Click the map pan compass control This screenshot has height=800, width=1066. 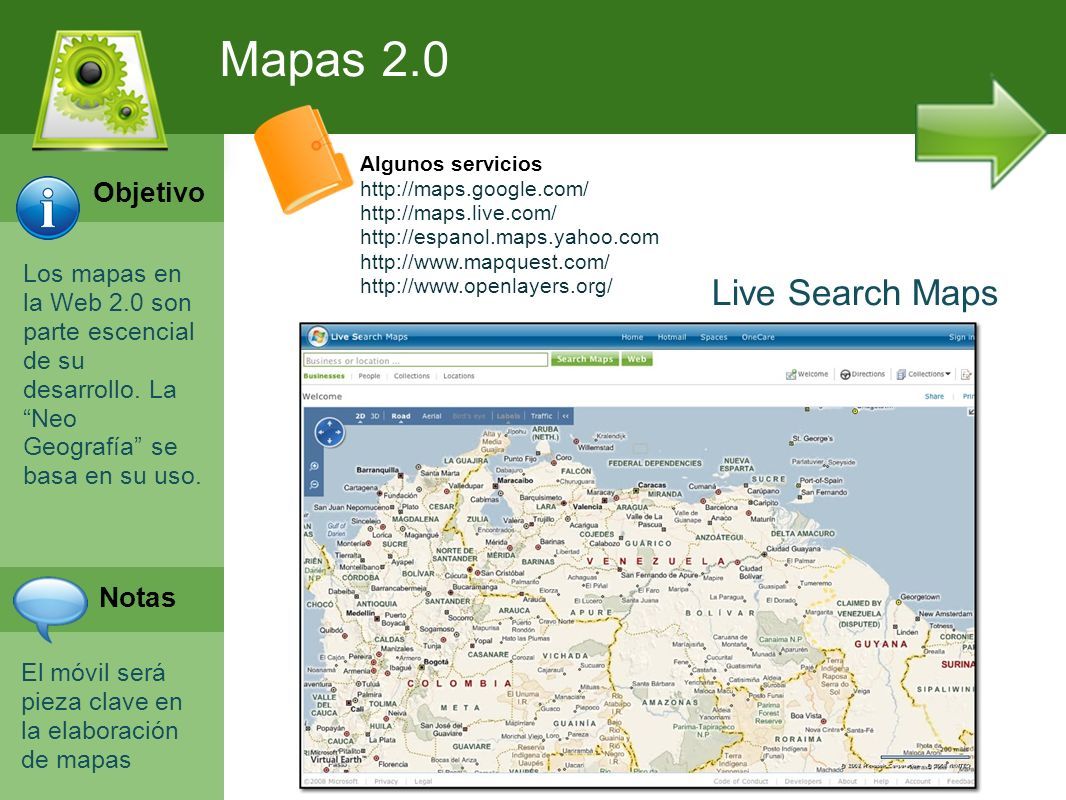(329, 432)
